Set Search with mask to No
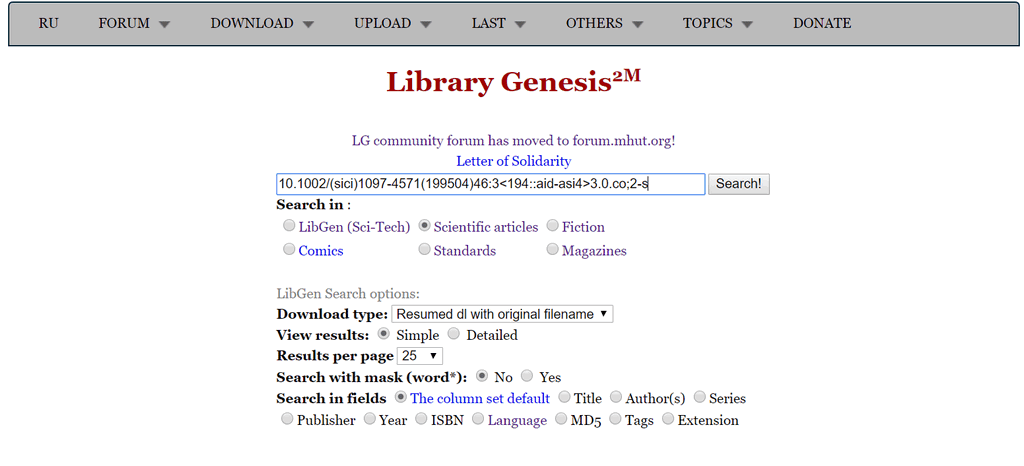Viewport: 1024px width, 466px height. point(482,376)
